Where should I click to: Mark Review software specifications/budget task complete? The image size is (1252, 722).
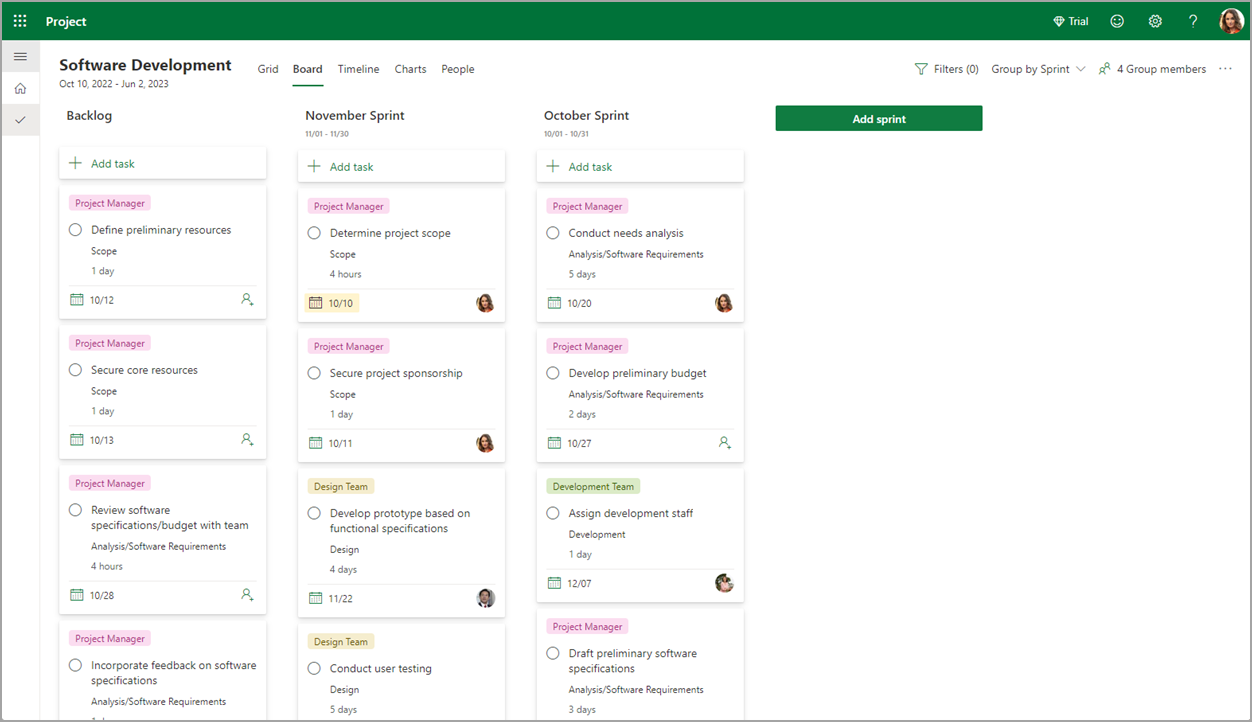pyautogui.click(x=75, y=510)
